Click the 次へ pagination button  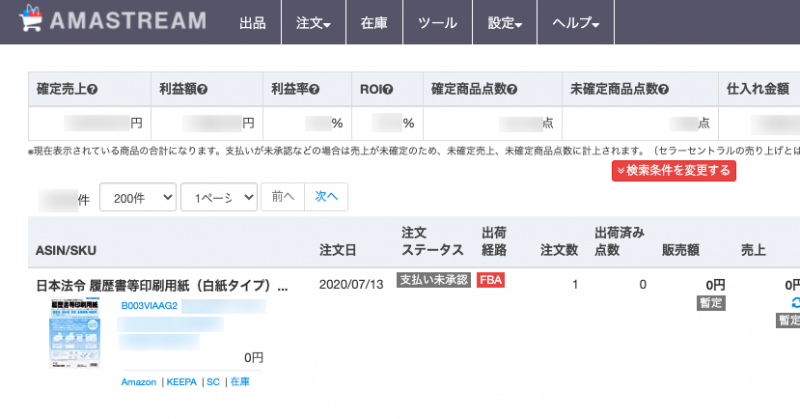326,196
